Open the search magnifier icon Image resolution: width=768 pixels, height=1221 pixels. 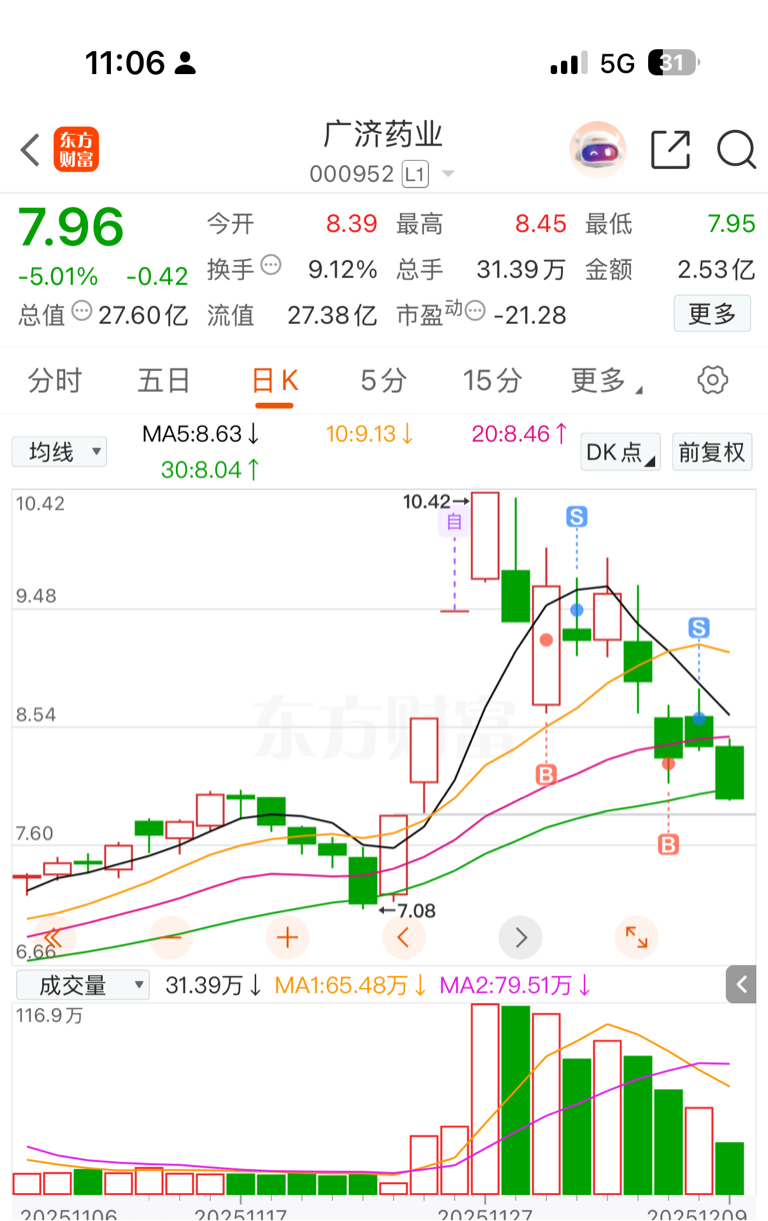point(736,150)
